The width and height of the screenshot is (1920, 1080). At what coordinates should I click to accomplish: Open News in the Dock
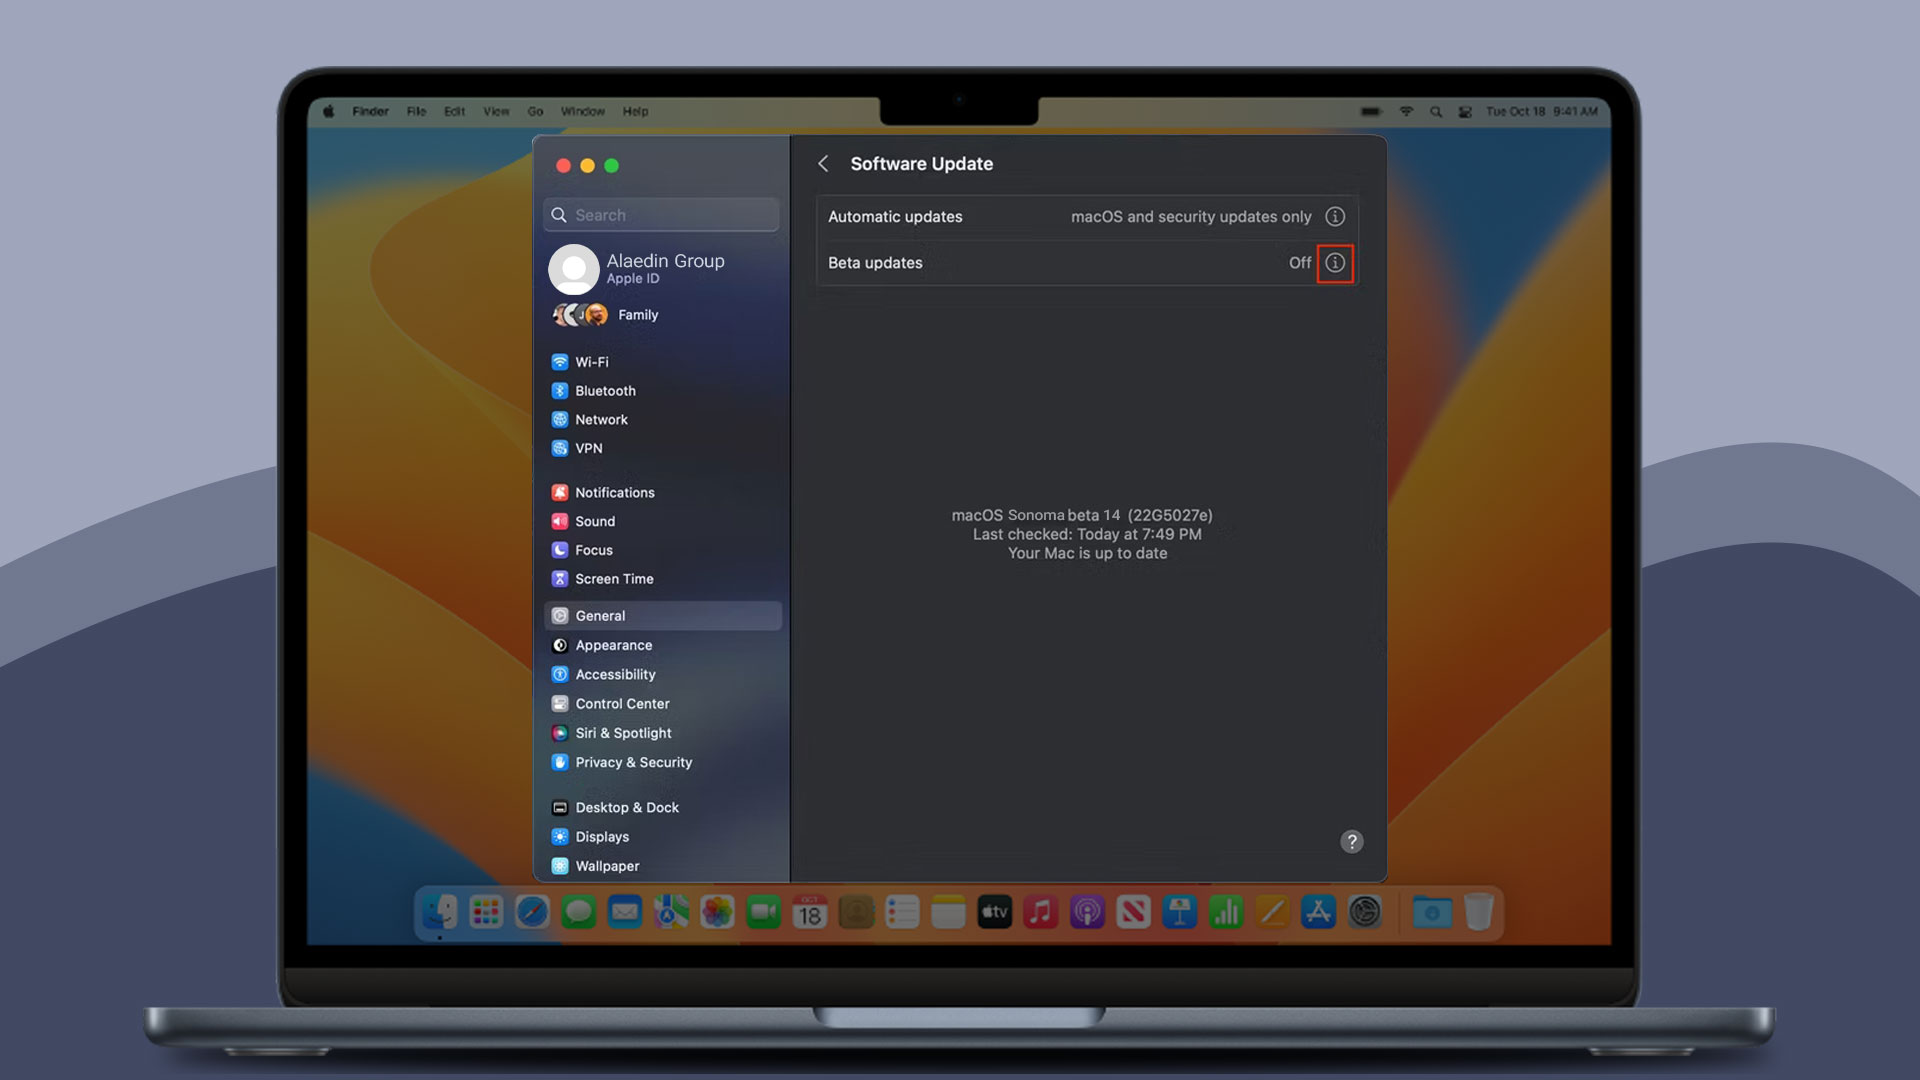pos(1133,912)
